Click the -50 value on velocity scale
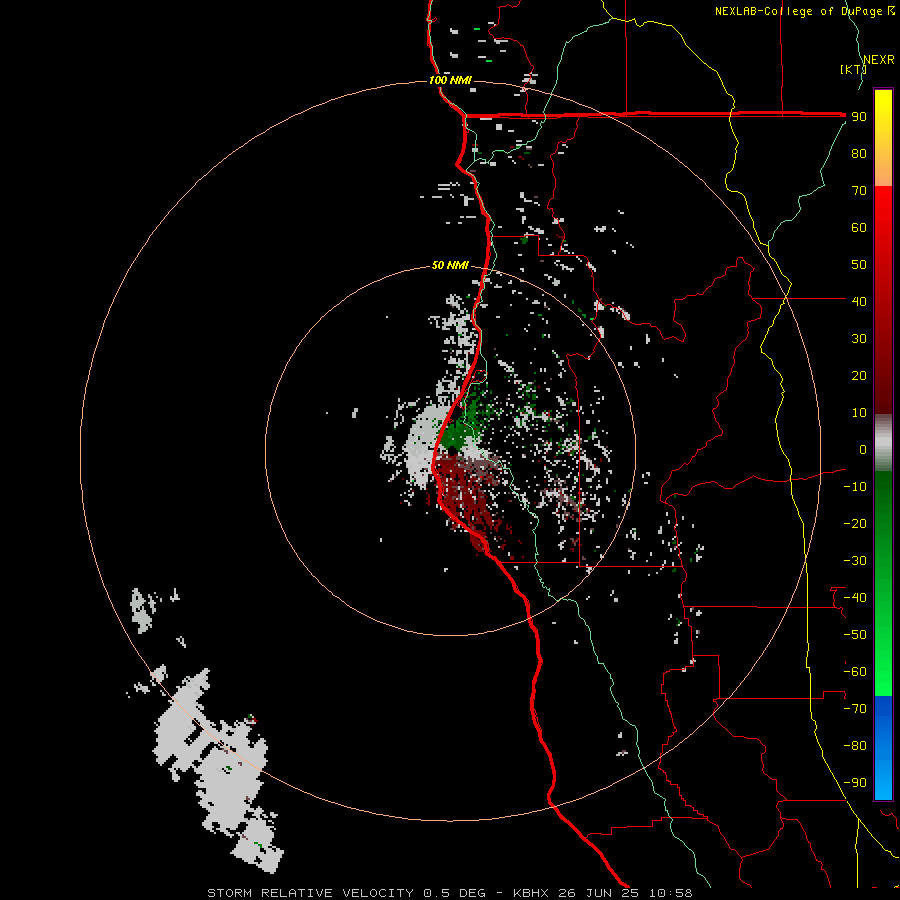The image size is (900, 900). 855,635
